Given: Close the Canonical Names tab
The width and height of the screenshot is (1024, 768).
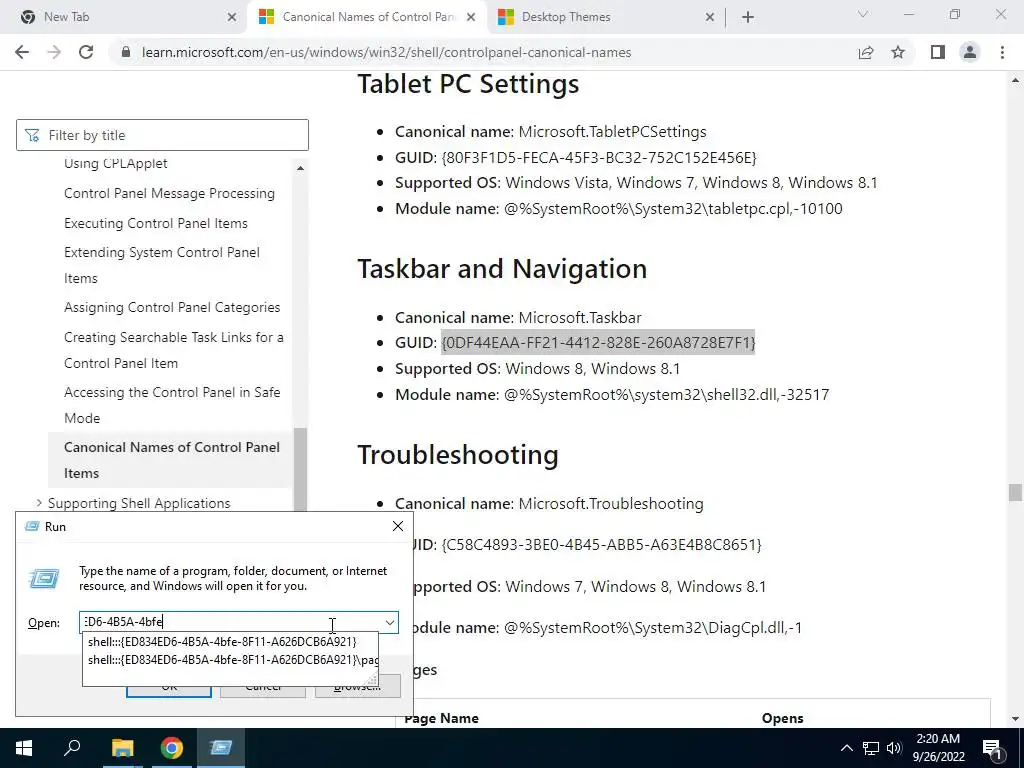Looking at the screenshot, I should pos(471,18).
